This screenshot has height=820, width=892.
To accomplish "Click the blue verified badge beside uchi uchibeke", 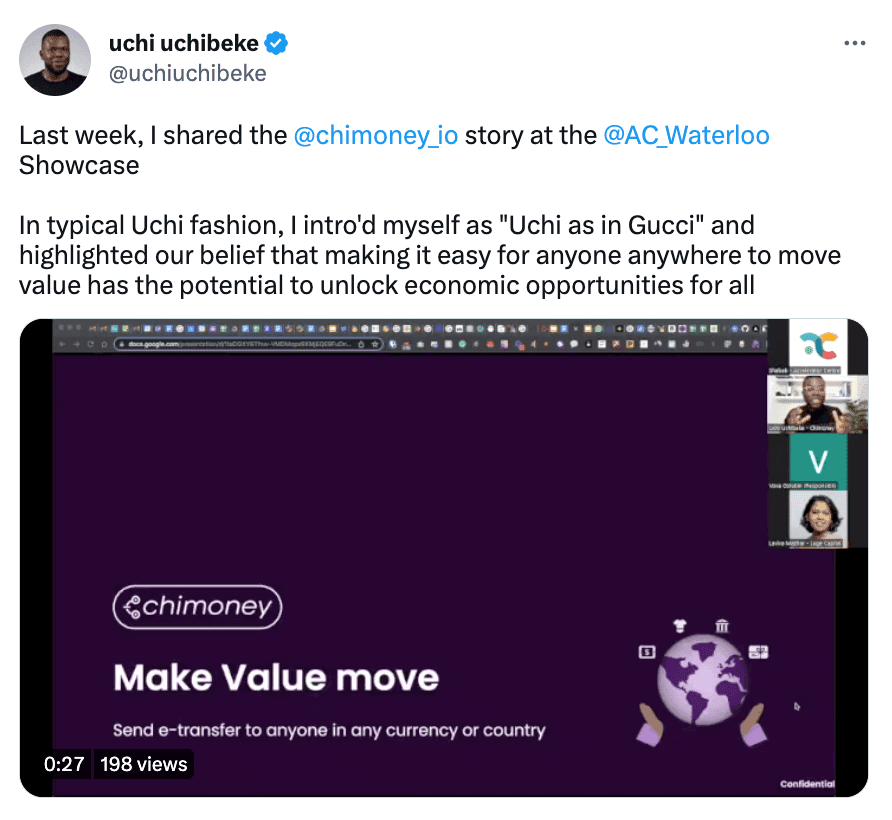I will [274, 42].
